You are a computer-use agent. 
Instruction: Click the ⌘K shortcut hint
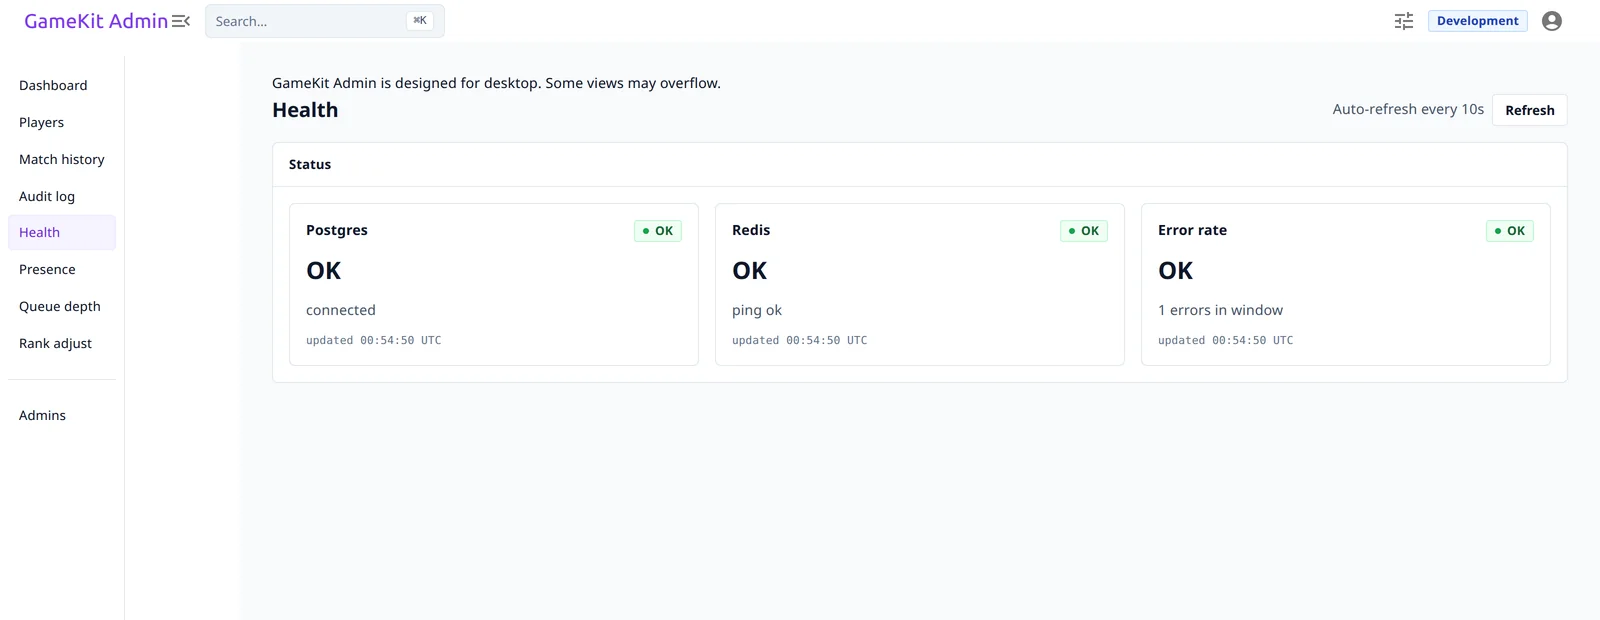coord(420,21)
